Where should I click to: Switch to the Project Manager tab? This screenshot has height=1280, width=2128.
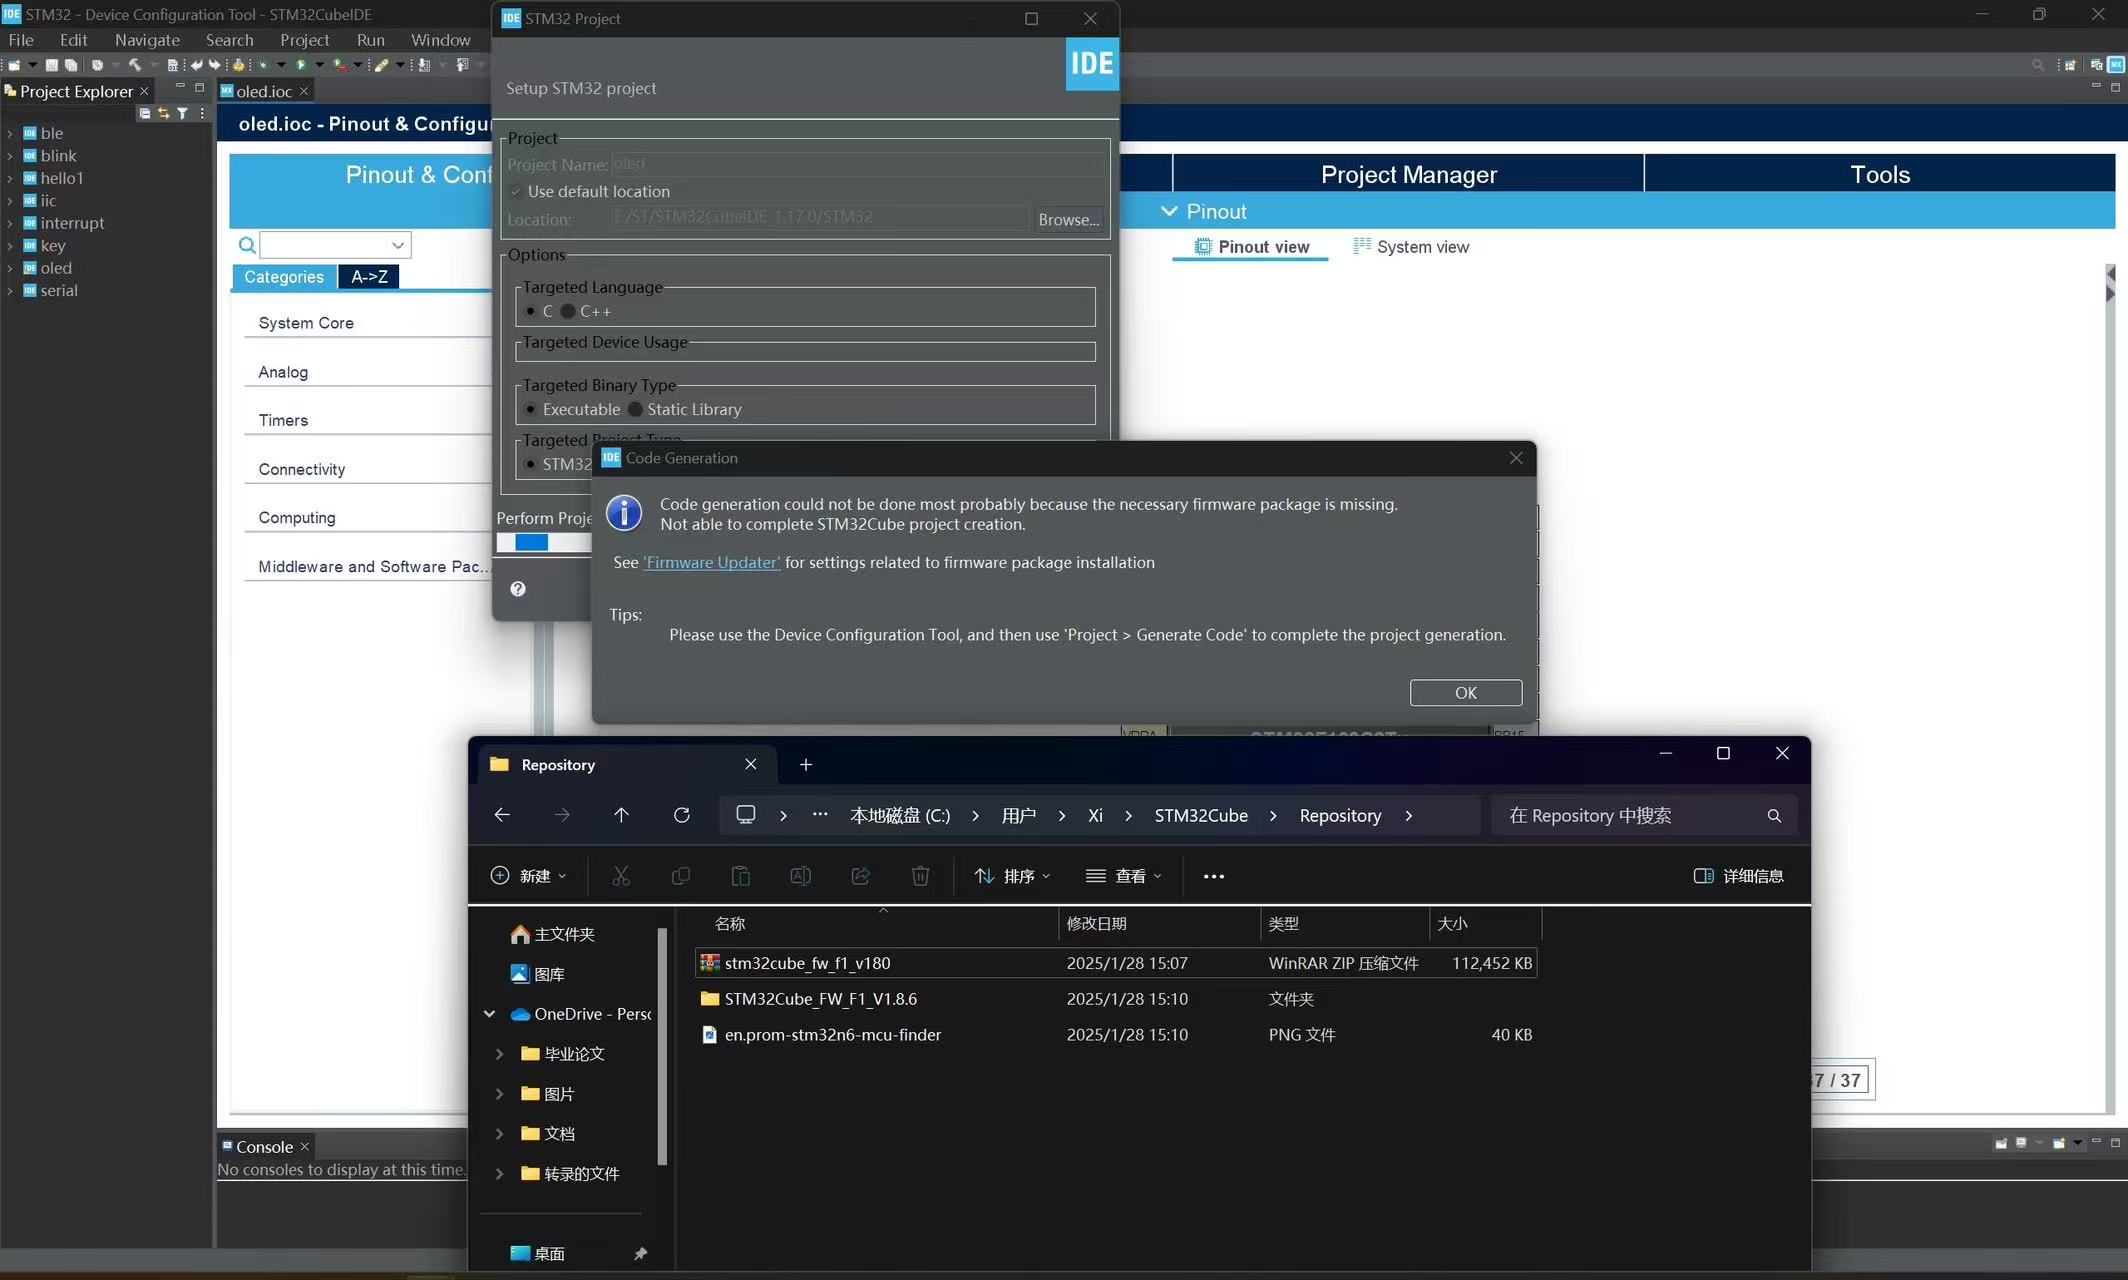(1408, 174)
